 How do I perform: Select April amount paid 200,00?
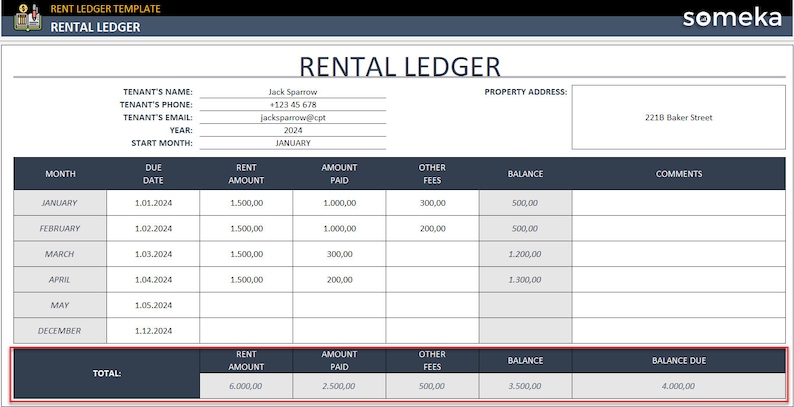point(339,279)
